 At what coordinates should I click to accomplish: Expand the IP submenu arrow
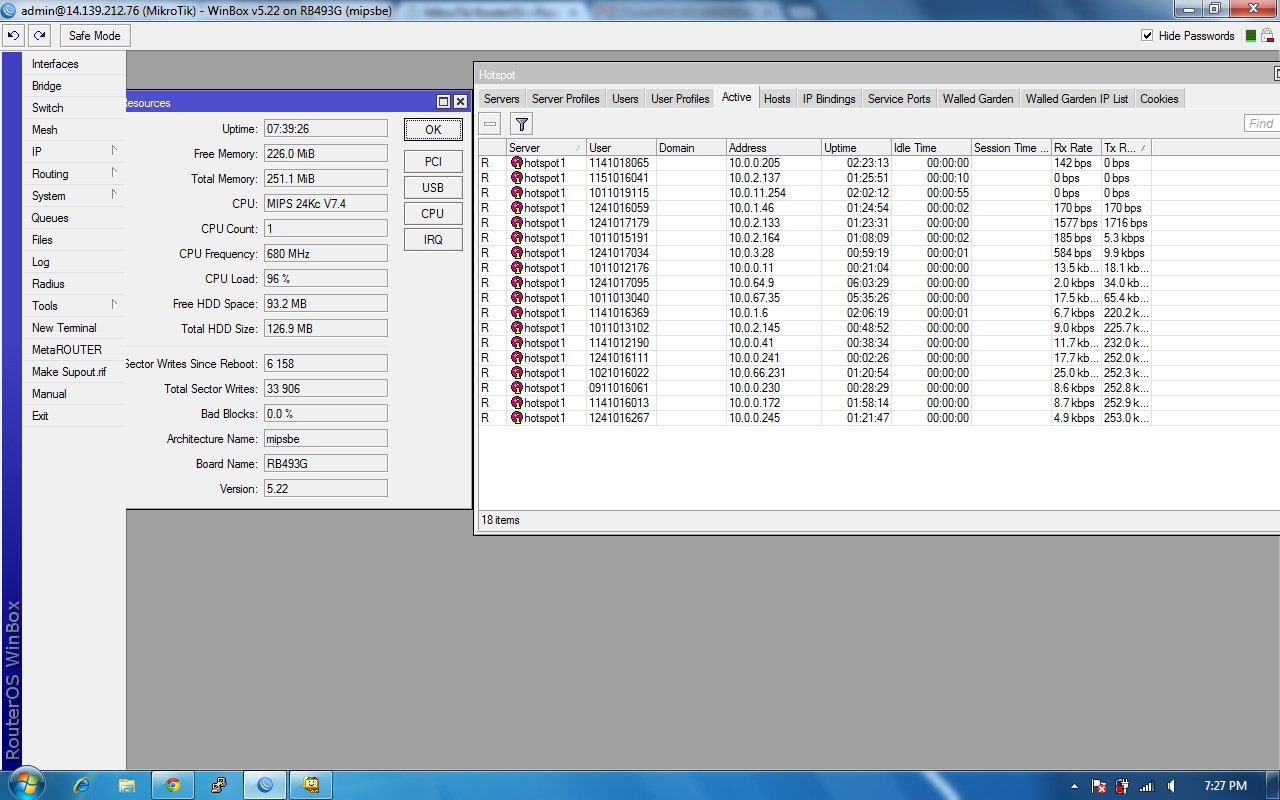click(114, 150)
